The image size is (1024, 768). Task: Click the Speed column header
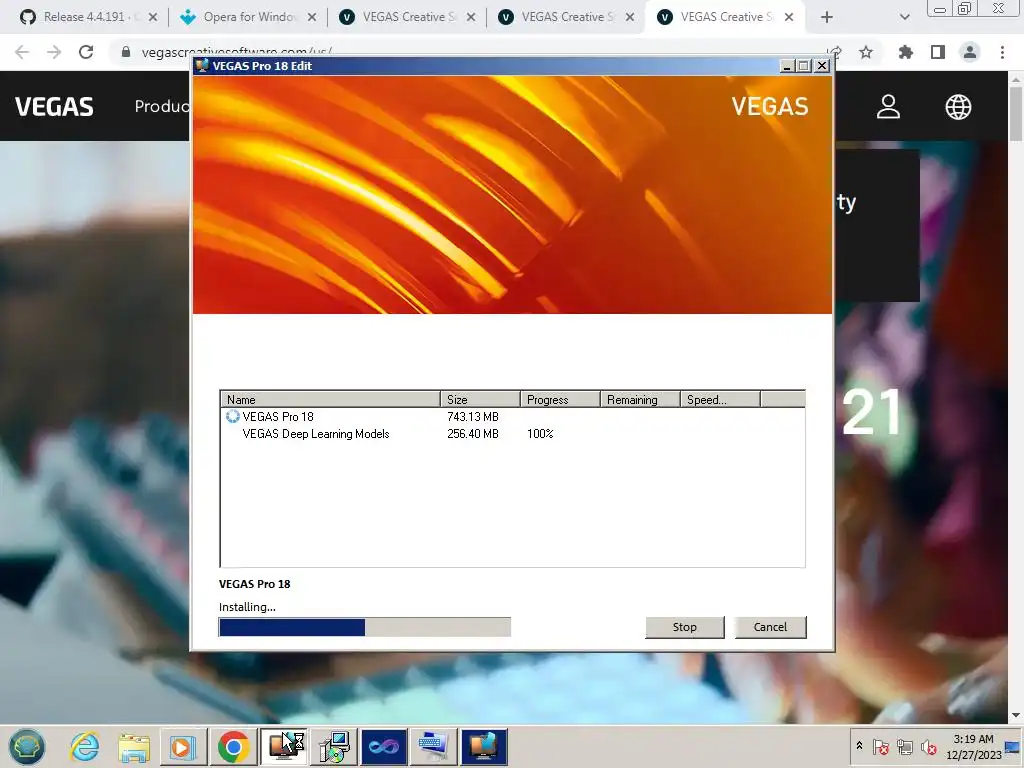point(720,399)
